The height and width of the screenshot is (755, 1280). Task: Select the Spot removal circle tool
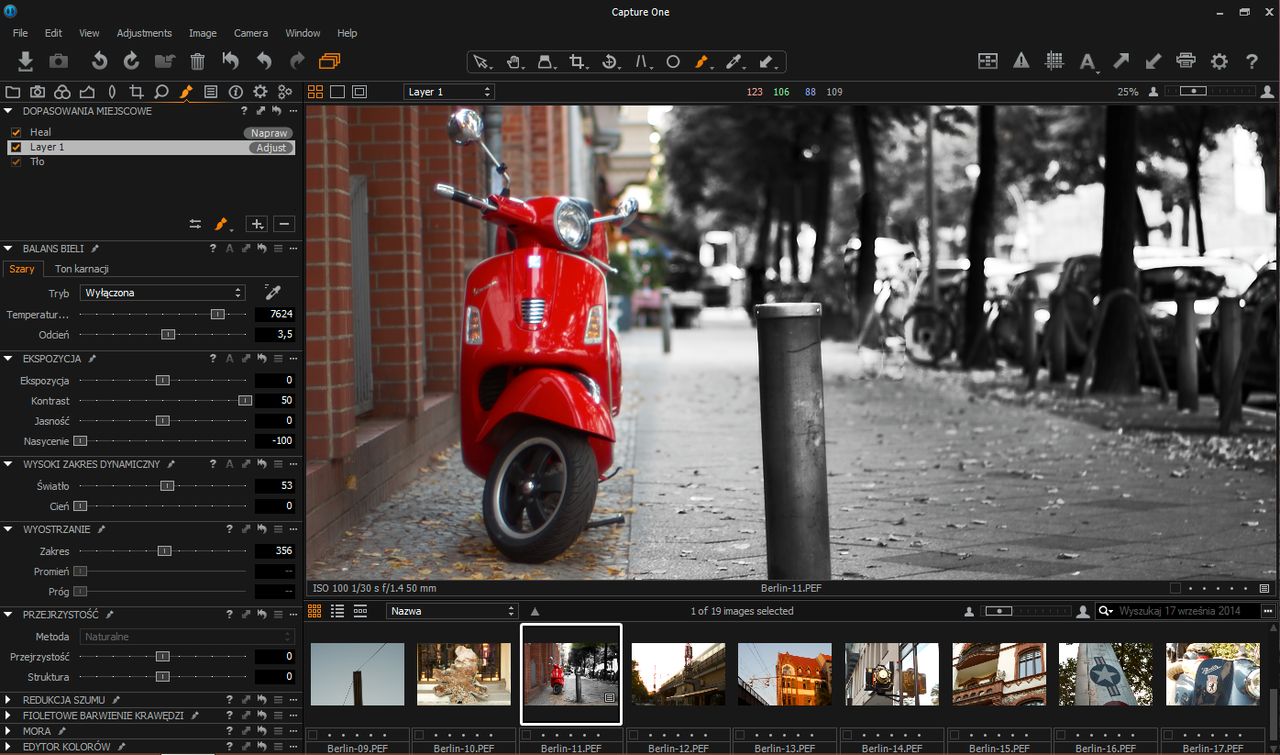(x=673, y=61)
